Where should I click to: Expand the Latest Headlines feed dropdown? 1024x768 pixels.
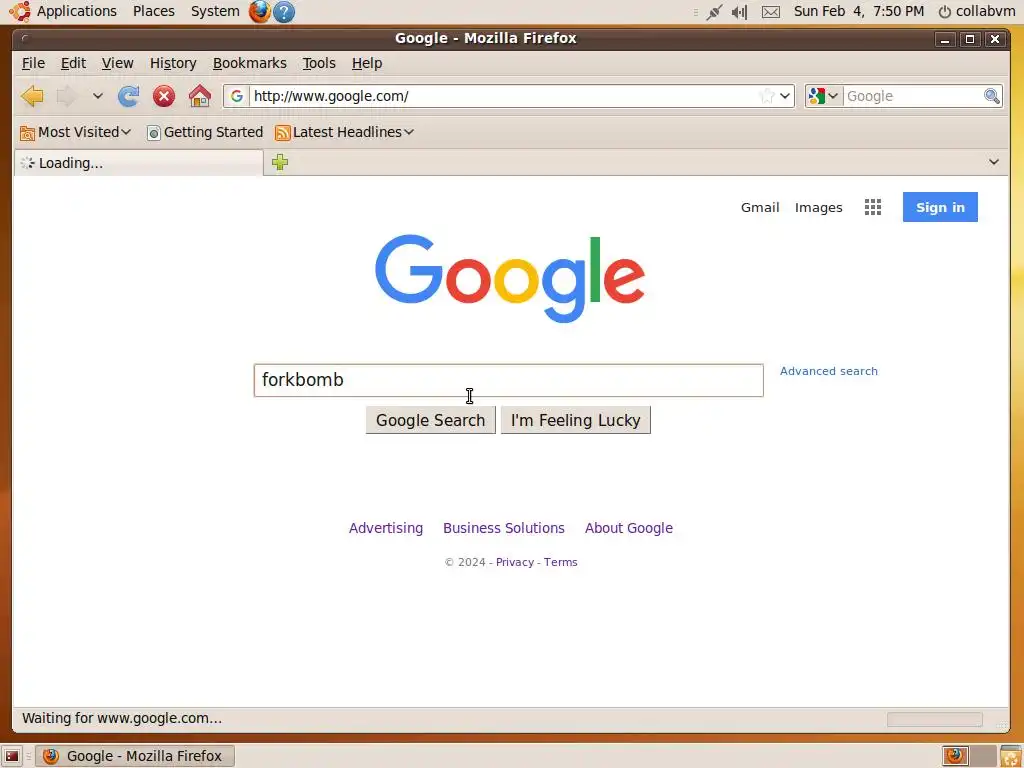(344, 132)
